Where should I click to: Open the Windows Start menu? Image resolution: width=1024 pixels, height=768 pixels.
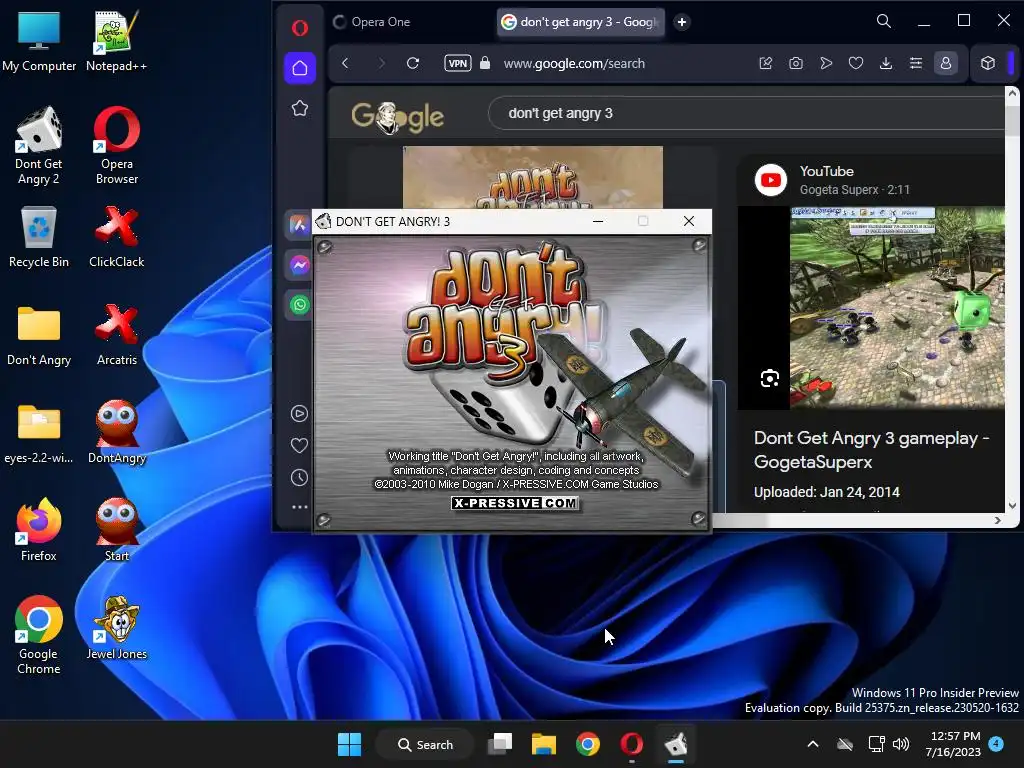click(349, 744)
